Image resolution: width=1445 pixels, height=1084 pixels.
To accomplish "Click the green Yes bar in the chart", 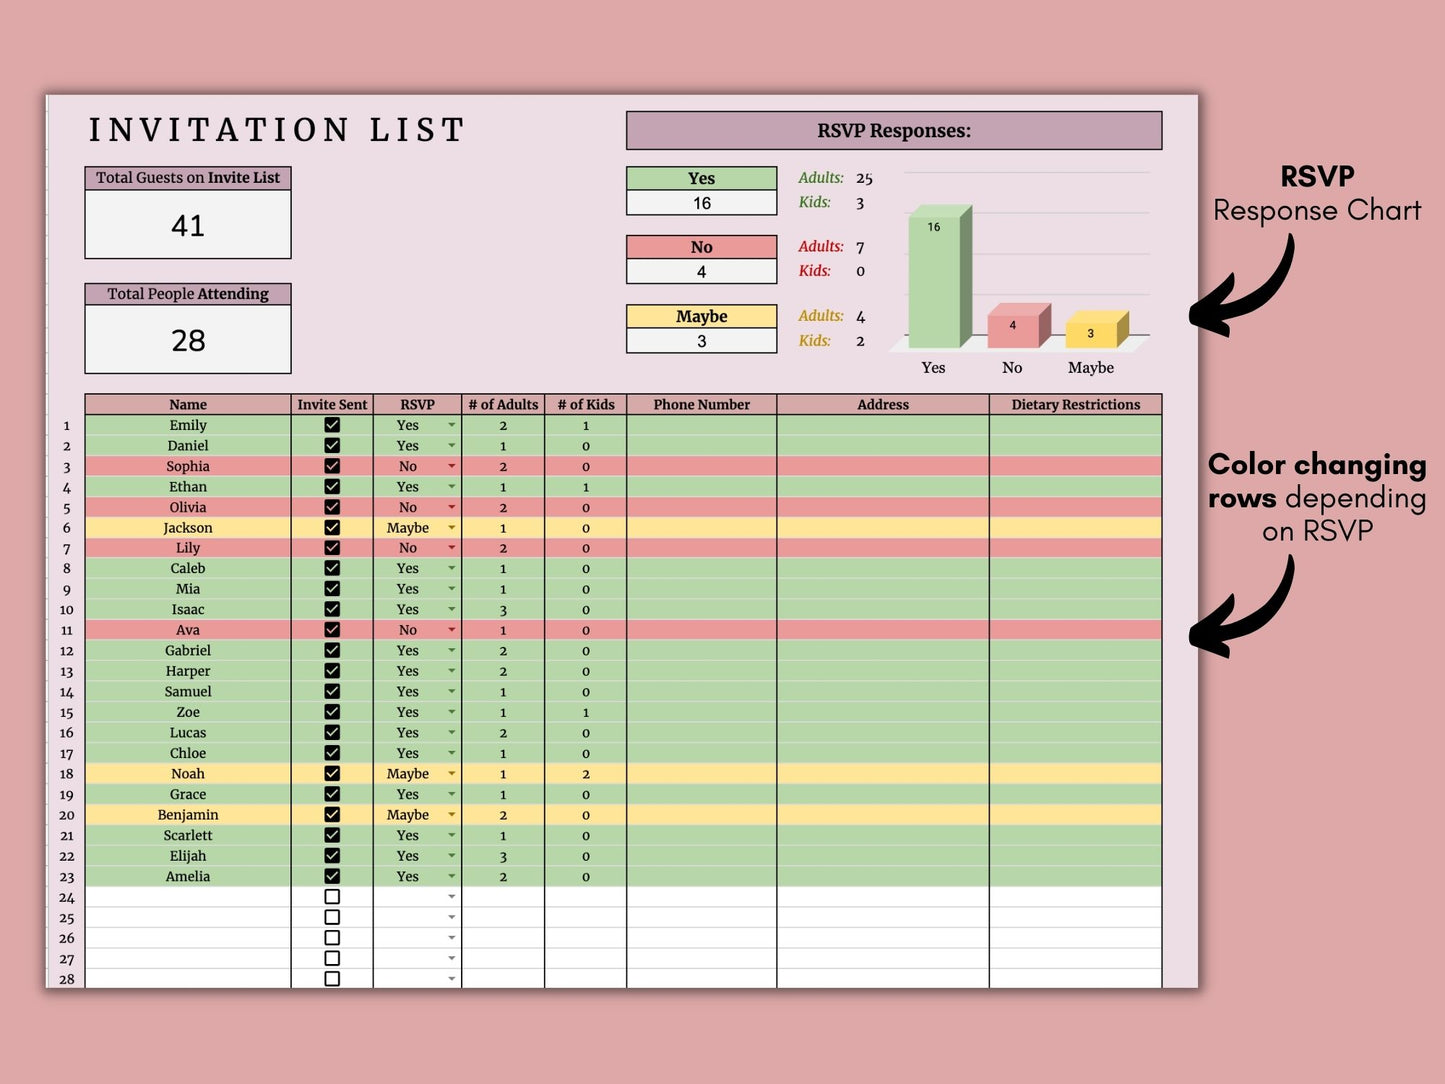I will click(x=936, y=280).
